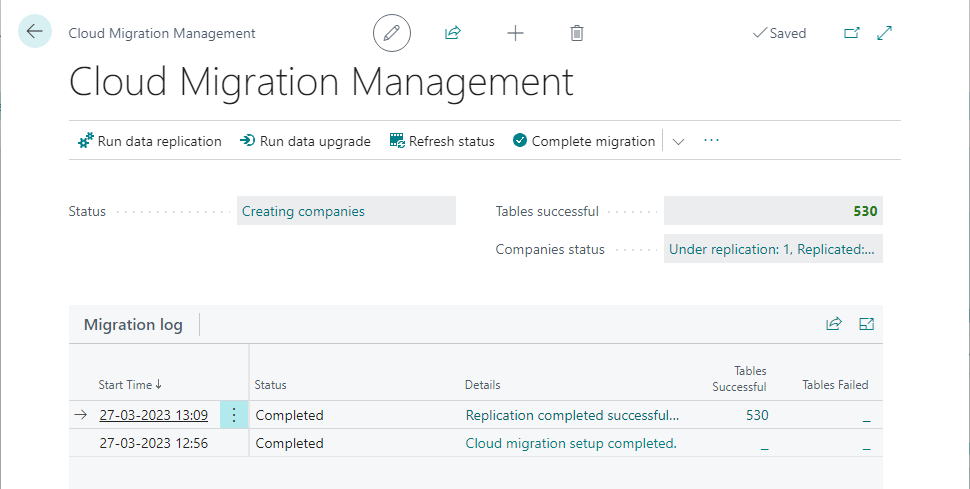Viewport: 970px width, 489px height.
Task: Open Replication completed successfully details
Action: (x=572, y=415)
